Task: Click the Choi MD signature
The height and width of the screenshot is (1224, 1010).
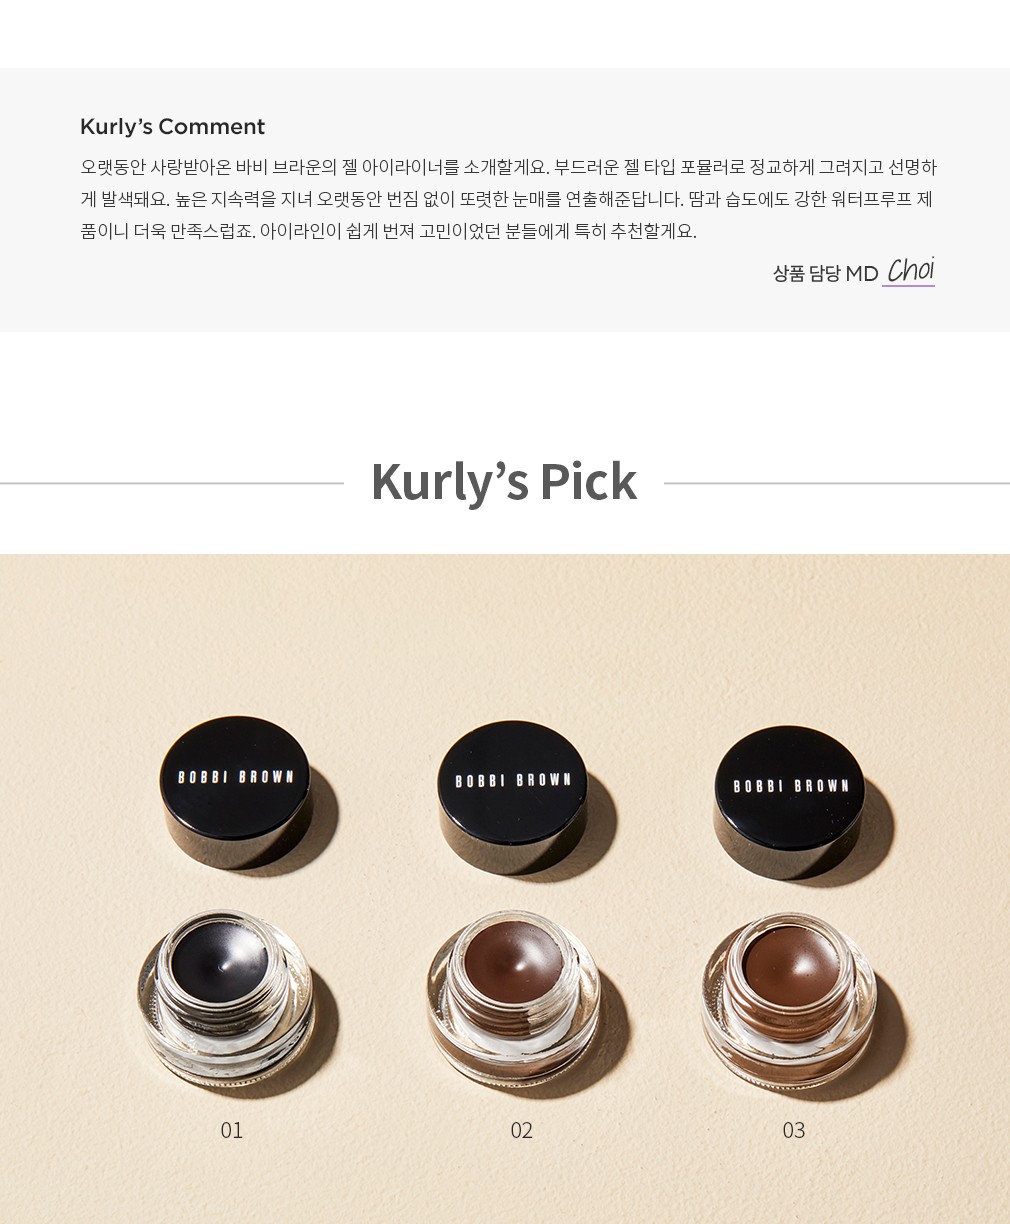Action: click(909, 271)
